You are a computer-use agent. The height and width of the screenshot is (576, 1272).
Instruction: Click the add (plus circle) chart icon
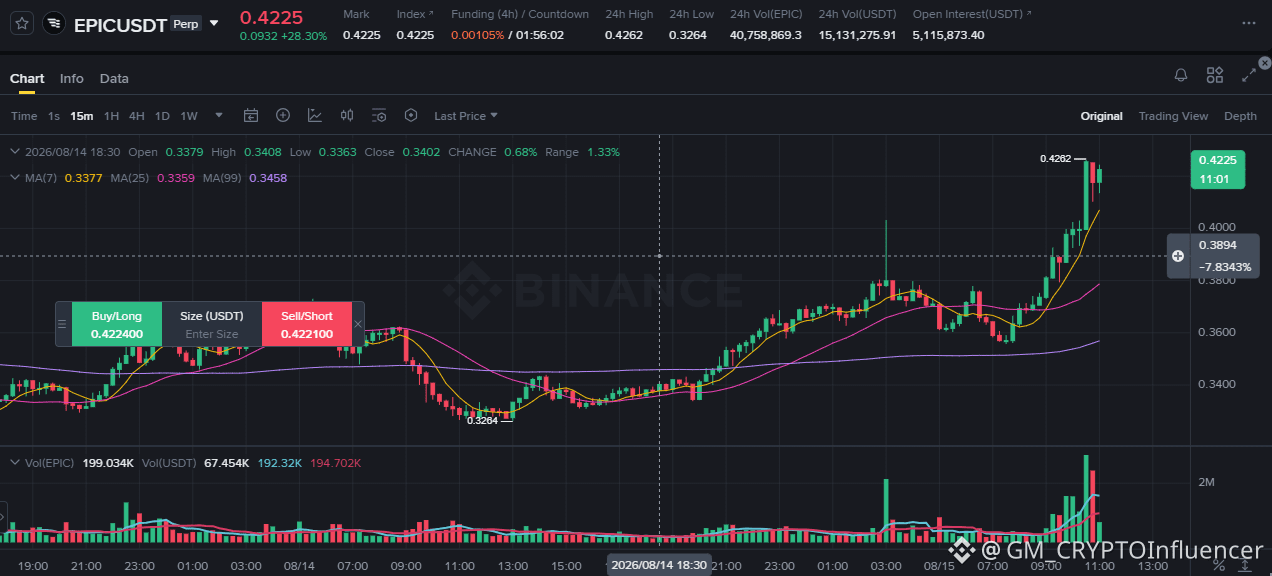283,116
